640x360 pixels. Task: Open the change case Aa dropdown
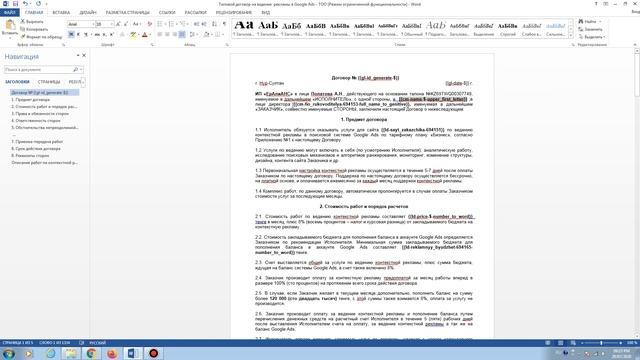point(137,24)
